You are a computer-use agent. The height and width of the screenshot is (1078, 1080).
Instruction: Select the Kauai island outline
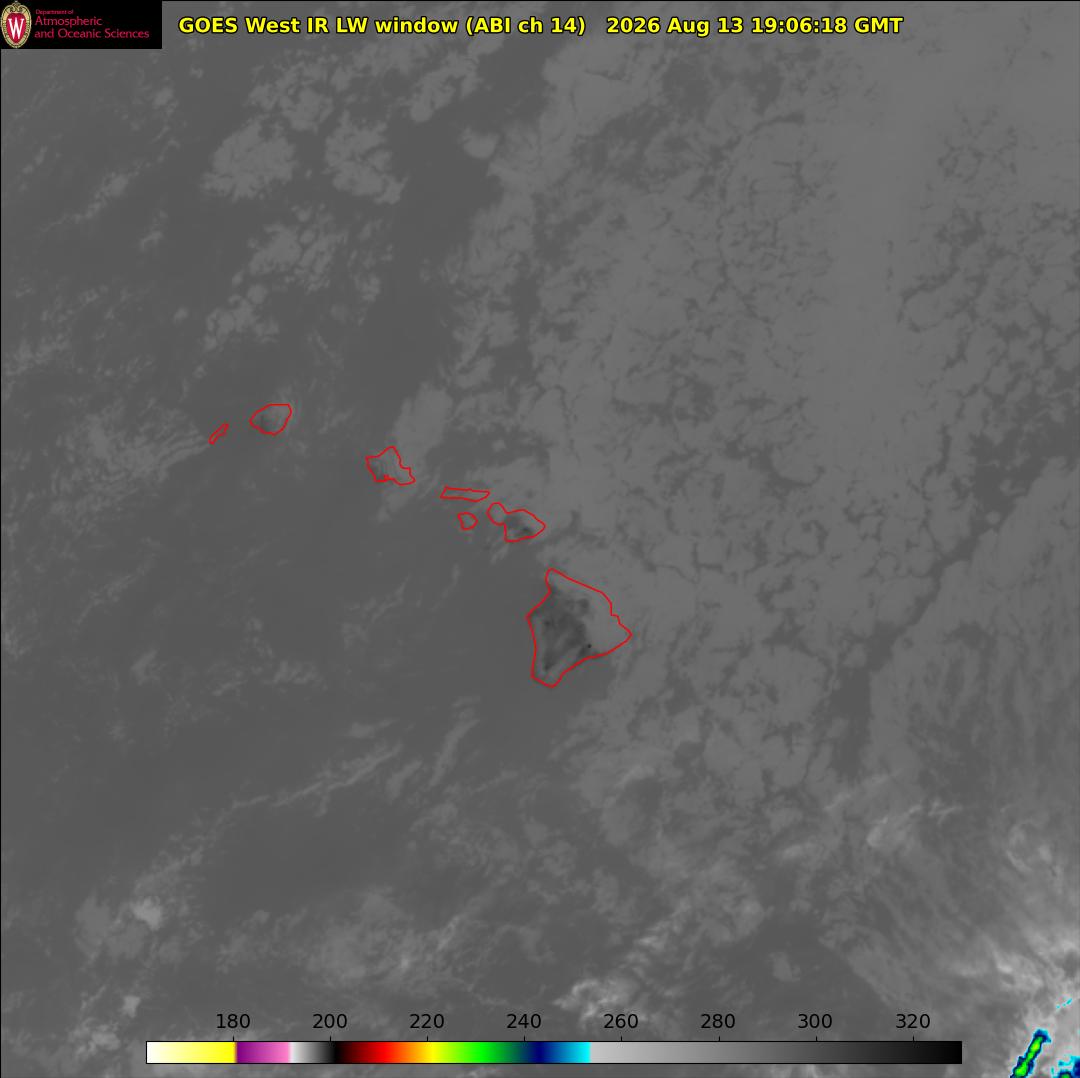(271, 419)
